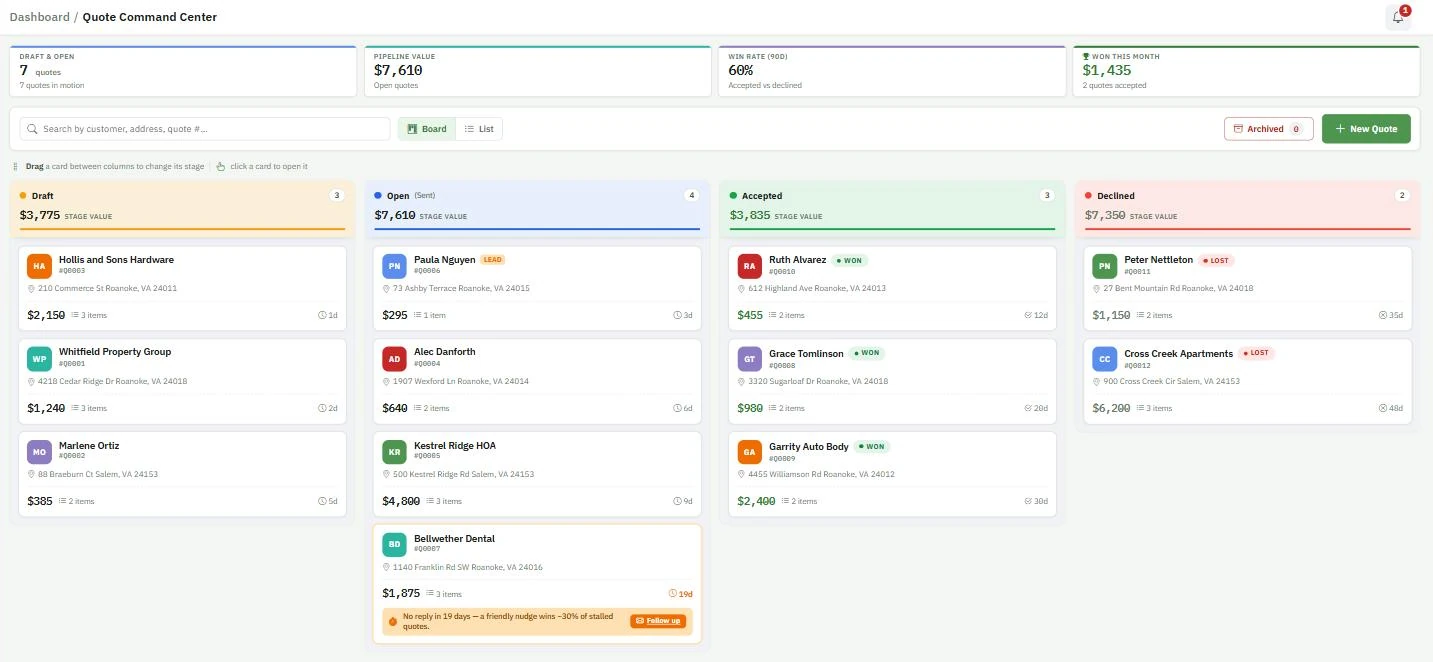Click the $6,200 amount on Cross Creek Apartments
Viewport: 1433px width, 662px height.
[1111, 408]
